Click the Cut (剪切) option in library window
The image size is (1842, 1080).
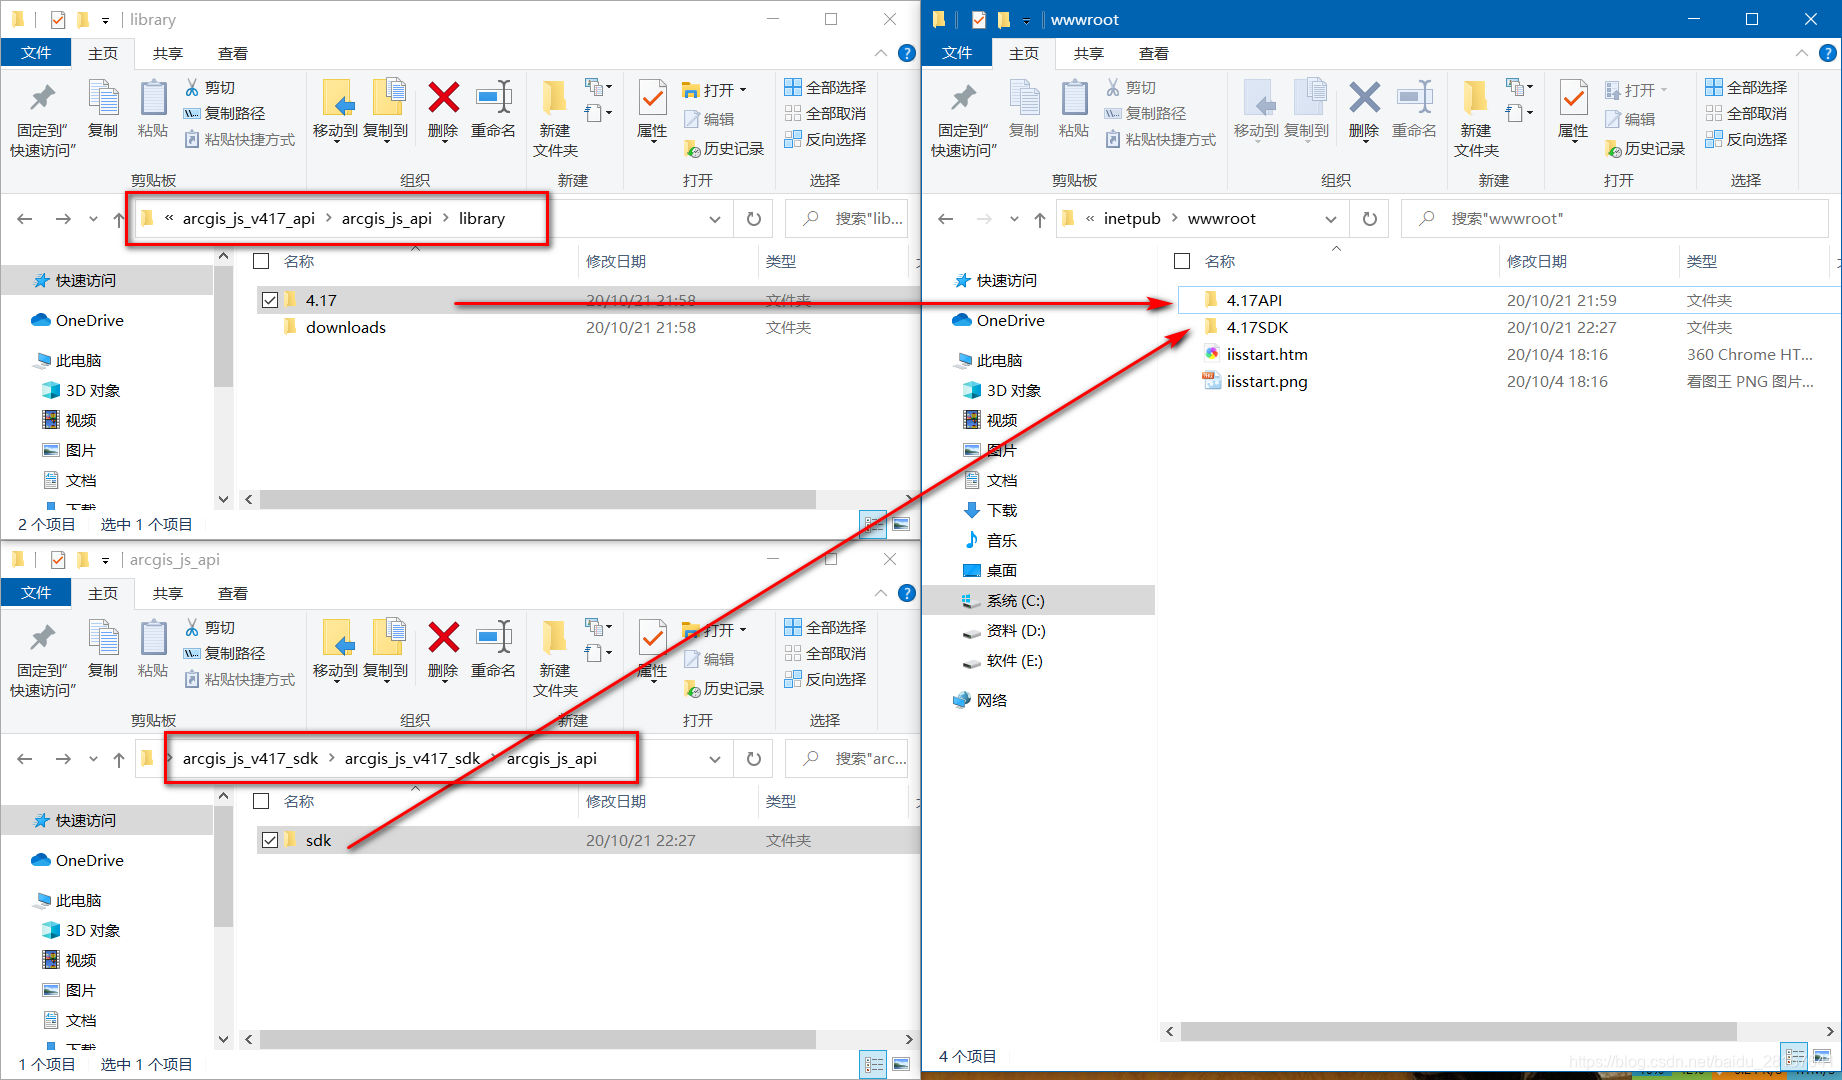[x=210, y=88]
